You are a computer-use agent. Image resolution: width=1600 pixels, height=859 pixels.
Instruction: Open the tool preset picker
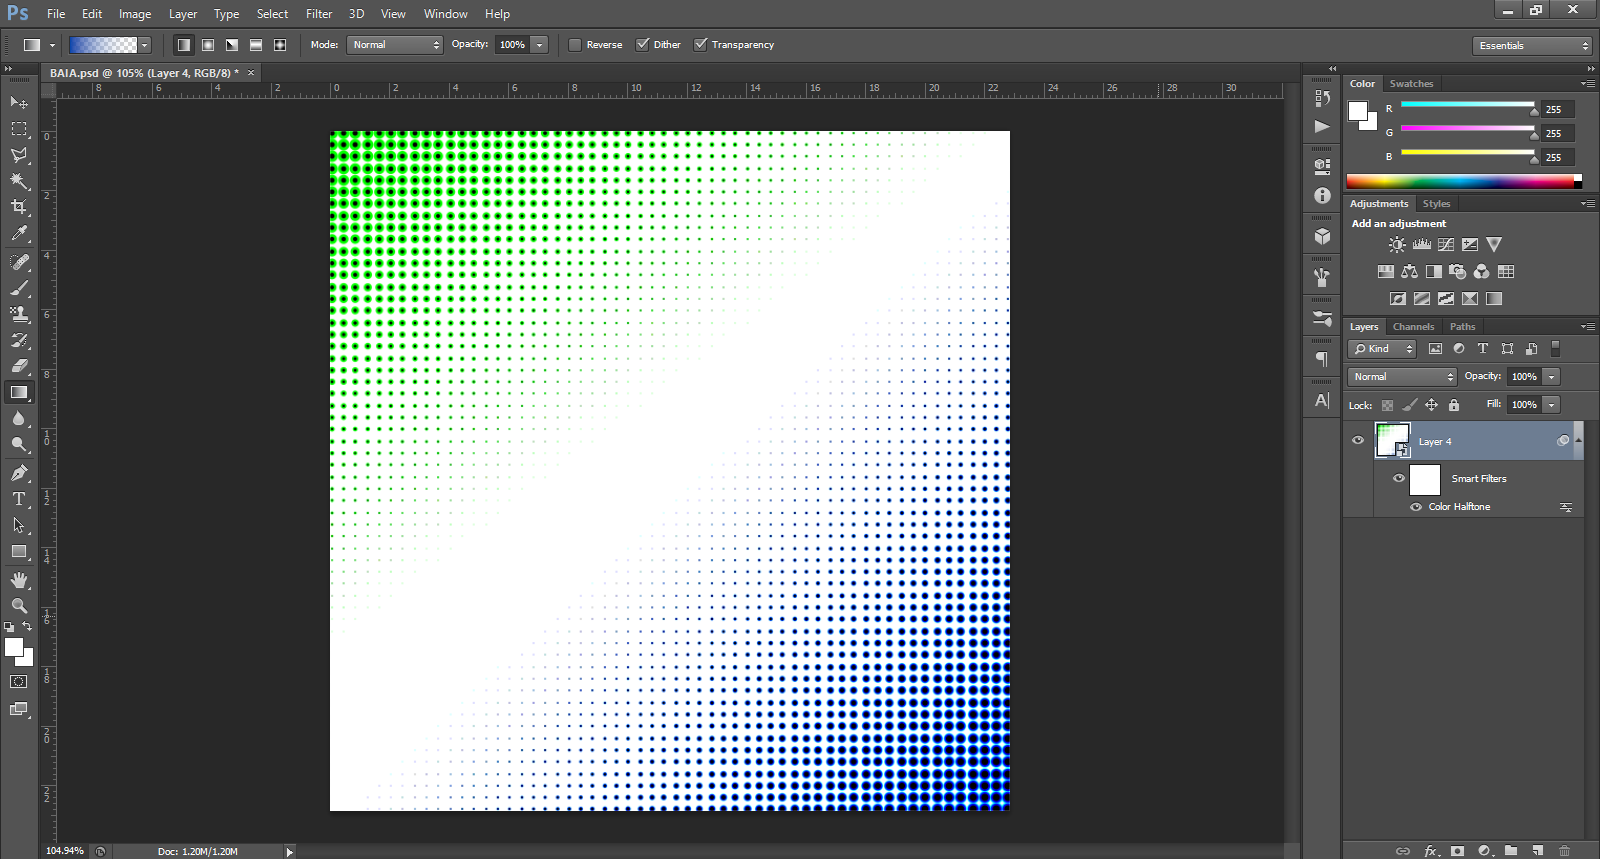pos(38,45)
